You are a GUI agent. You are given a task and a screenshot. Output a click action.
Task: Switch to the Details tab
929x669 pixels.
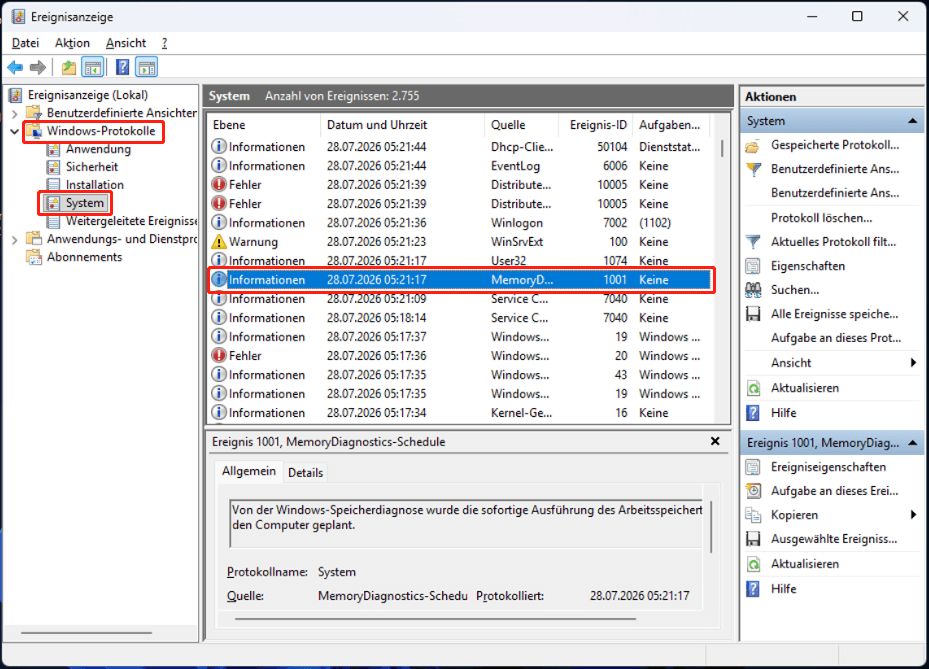[305, 472]
